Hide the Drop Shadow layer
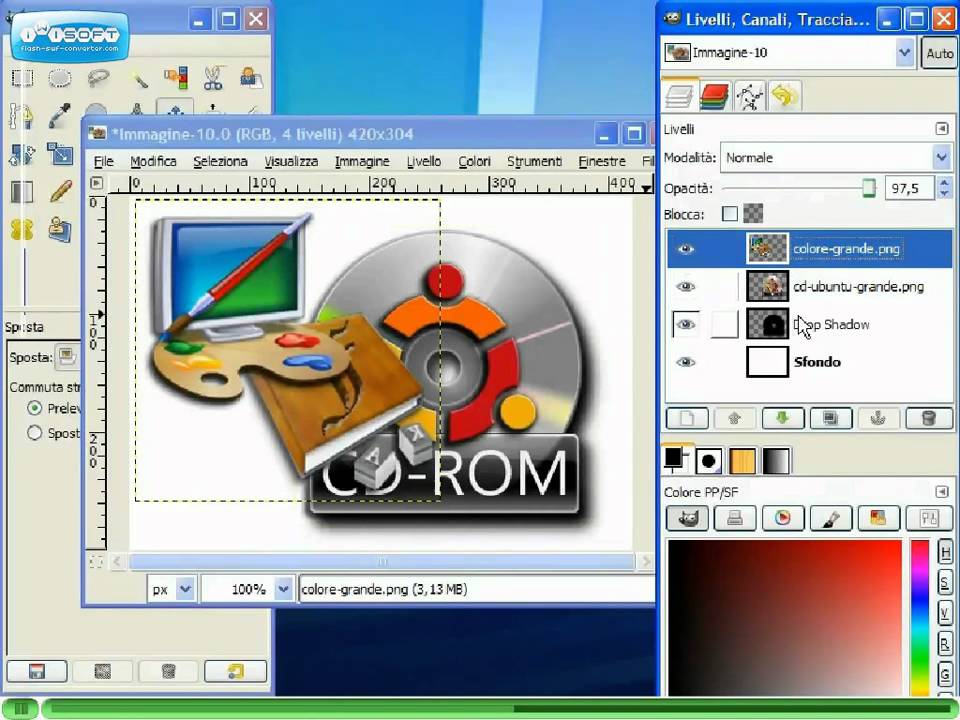Viewport: 960px width, 720px height. point(686,324)
